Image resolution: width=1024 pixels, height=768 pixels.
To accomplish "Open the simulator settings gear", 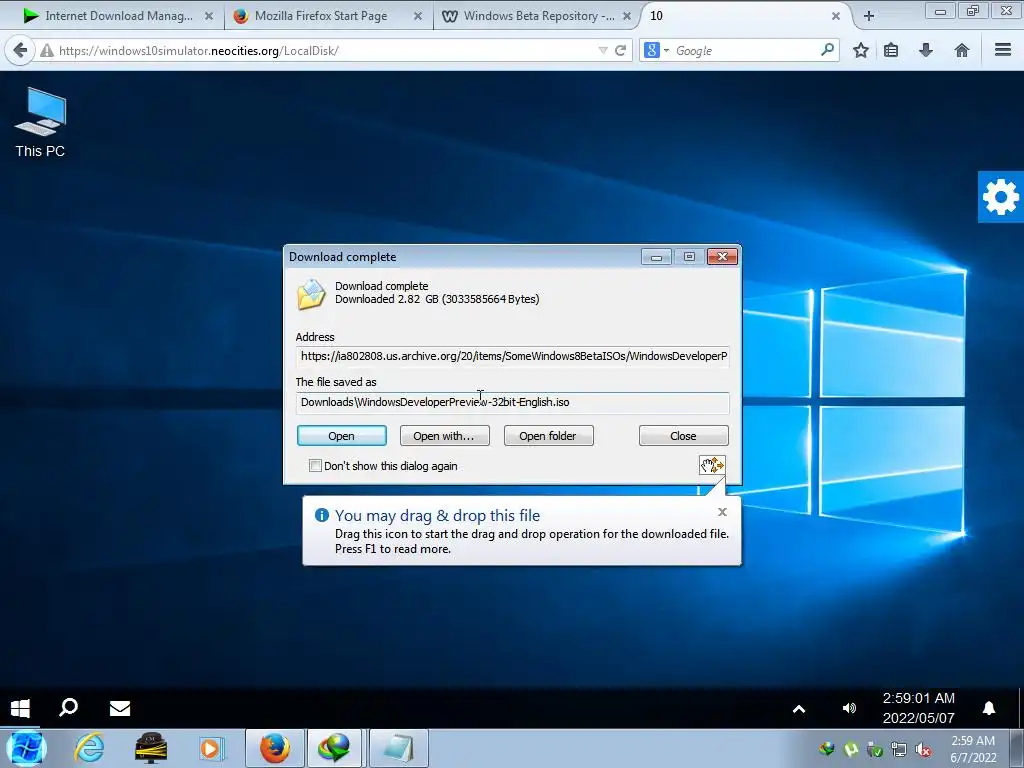I will point(1000,197).
